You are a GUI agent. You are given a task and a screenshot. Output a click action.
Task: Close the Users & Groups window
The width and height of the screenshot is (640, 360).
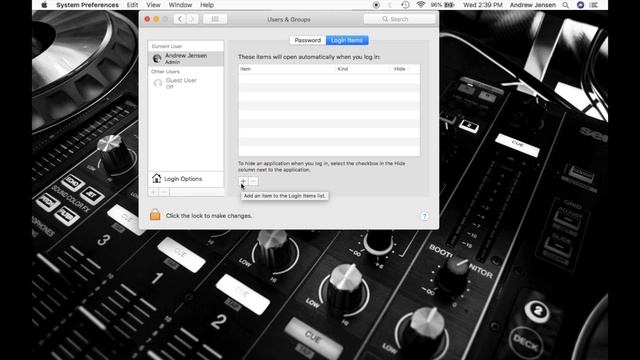tap(147, 19)
